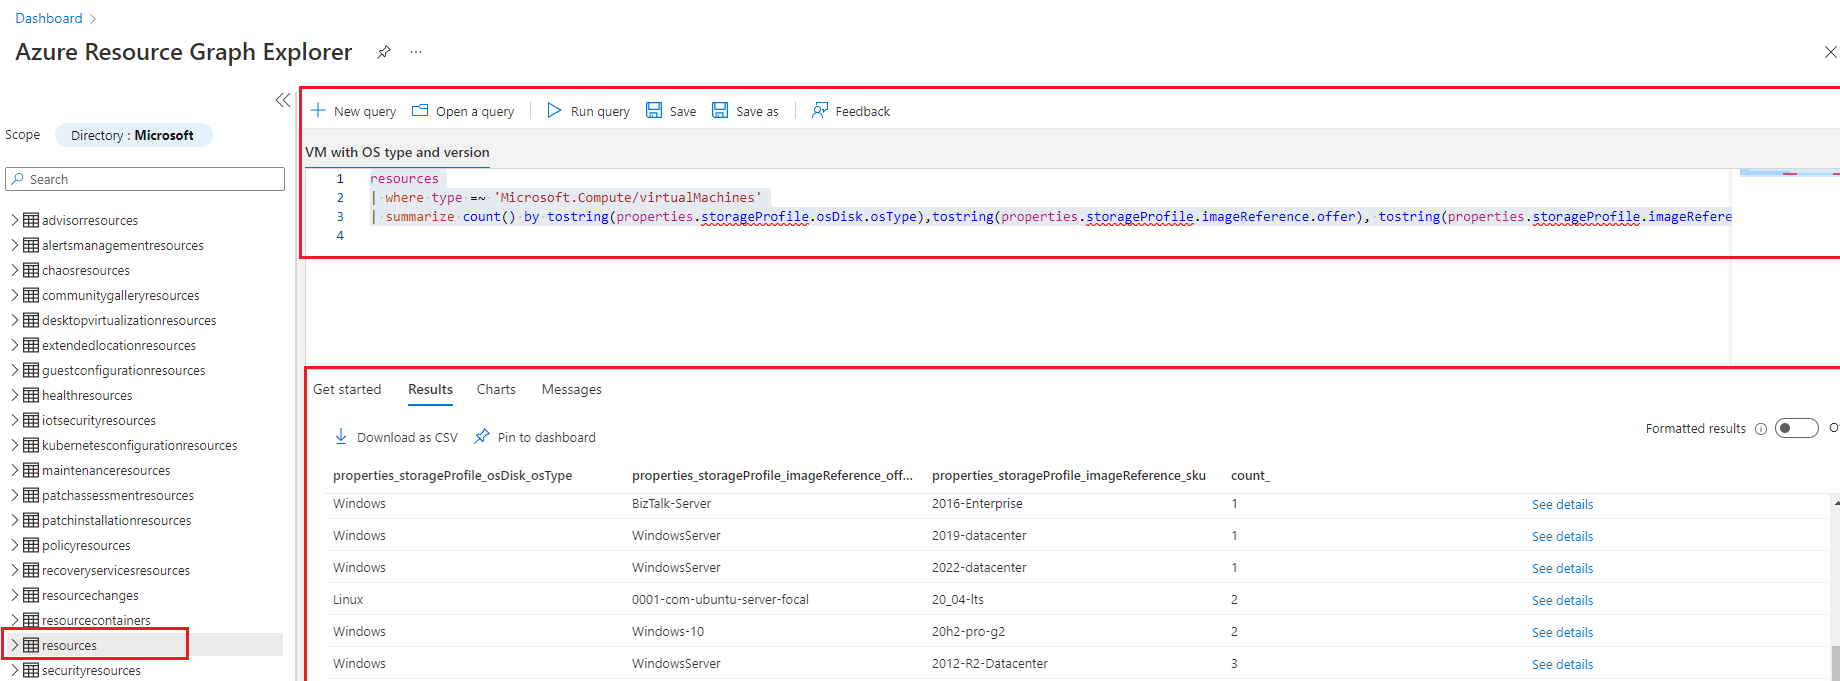This screenshot has width=1840, height=681.
Task: Expand the communitygalleryresources tree node
Action: [15, 295]
